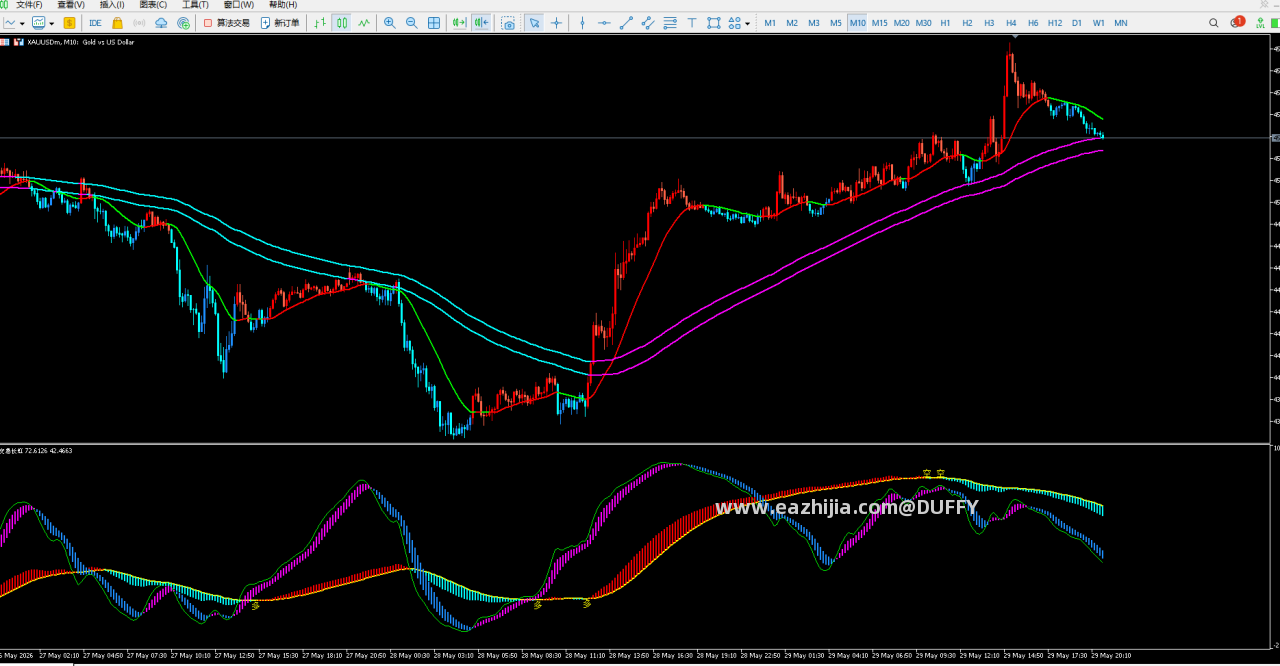Image resolution: width=1280 pixels, height=666 pixels.
Task: Select the M10 timeframe
Action: click(x=858, y=23)
